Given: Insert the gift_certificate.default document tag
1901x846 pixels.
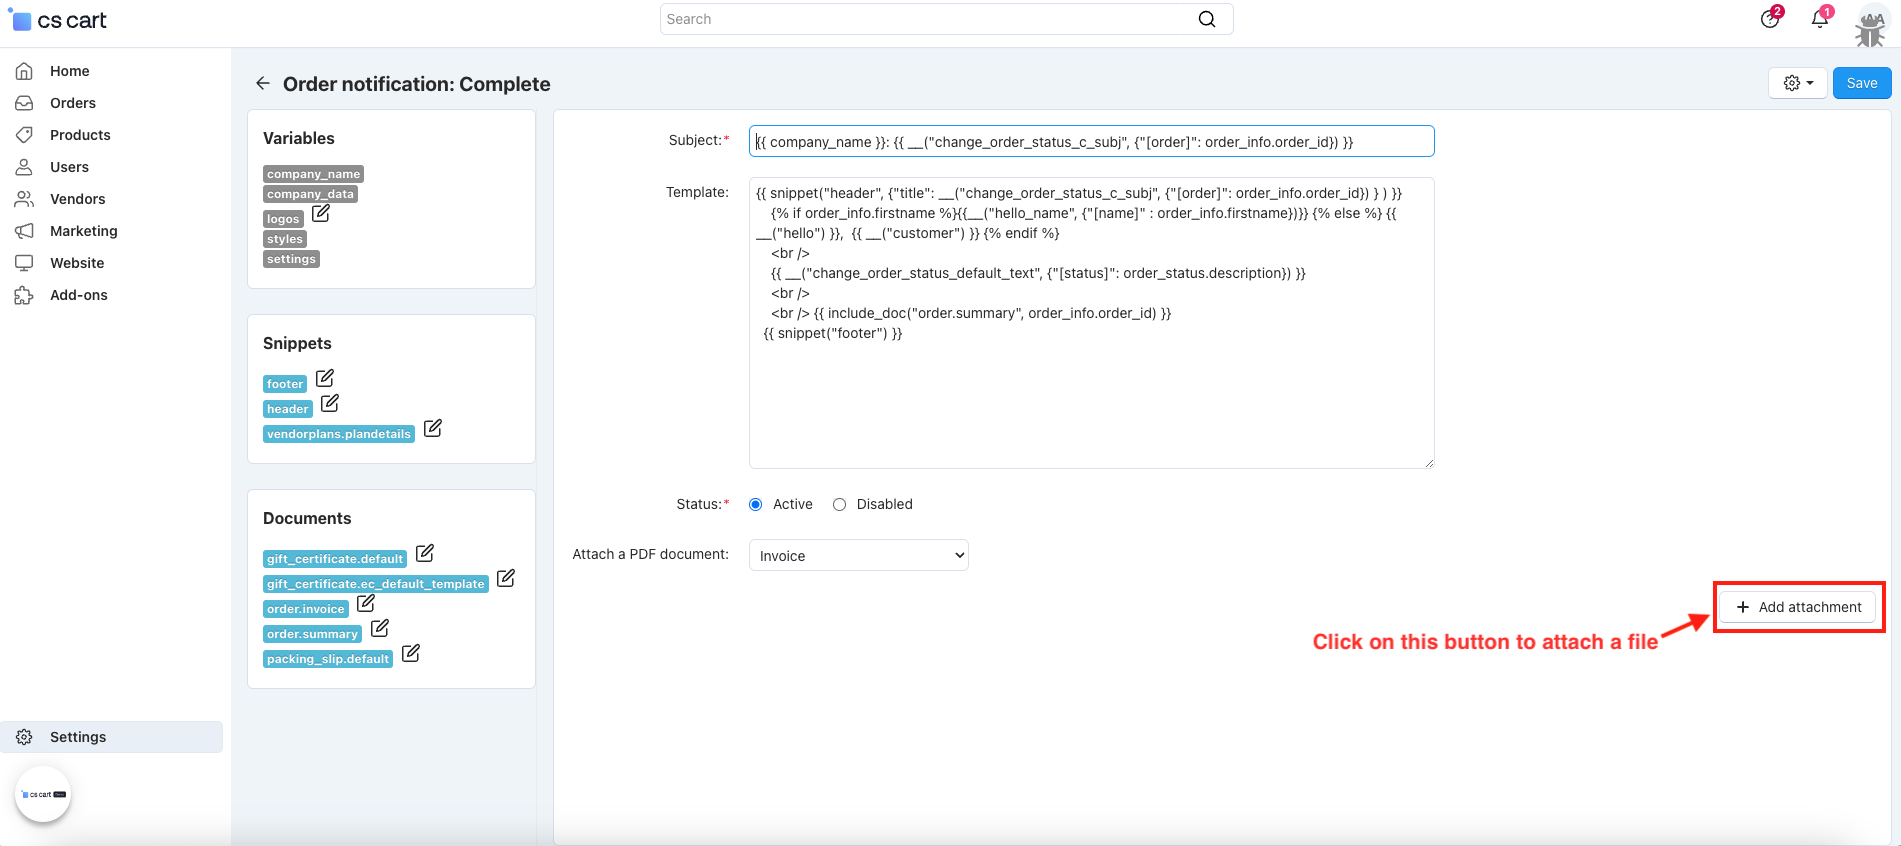Looking at the screenshot, I should [x=335, y=559].
